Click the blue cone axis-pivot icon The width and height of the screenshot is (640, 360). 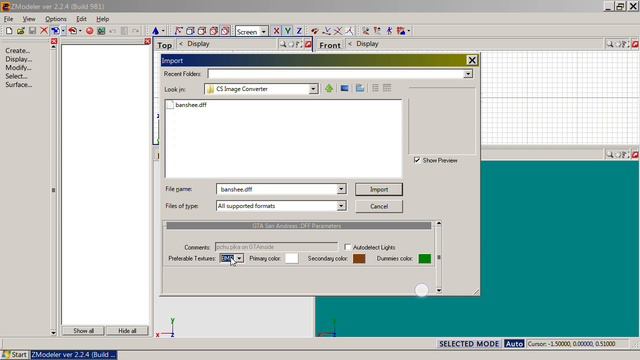[156, 31]
